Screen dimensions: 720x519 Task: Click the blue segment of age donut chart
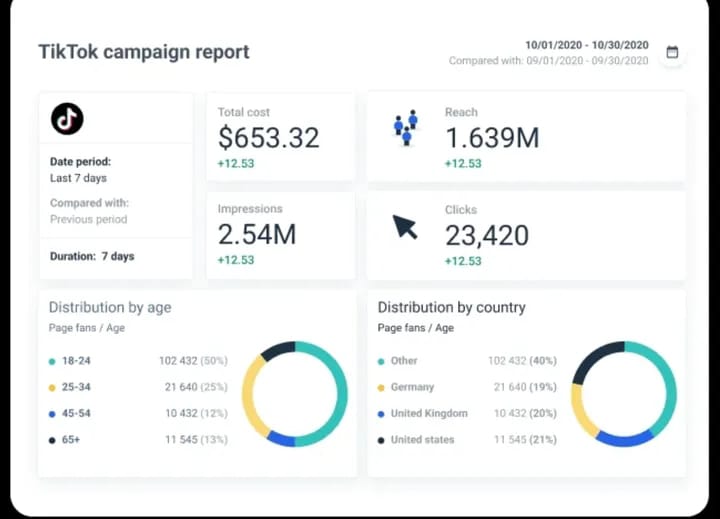[280, 439]
